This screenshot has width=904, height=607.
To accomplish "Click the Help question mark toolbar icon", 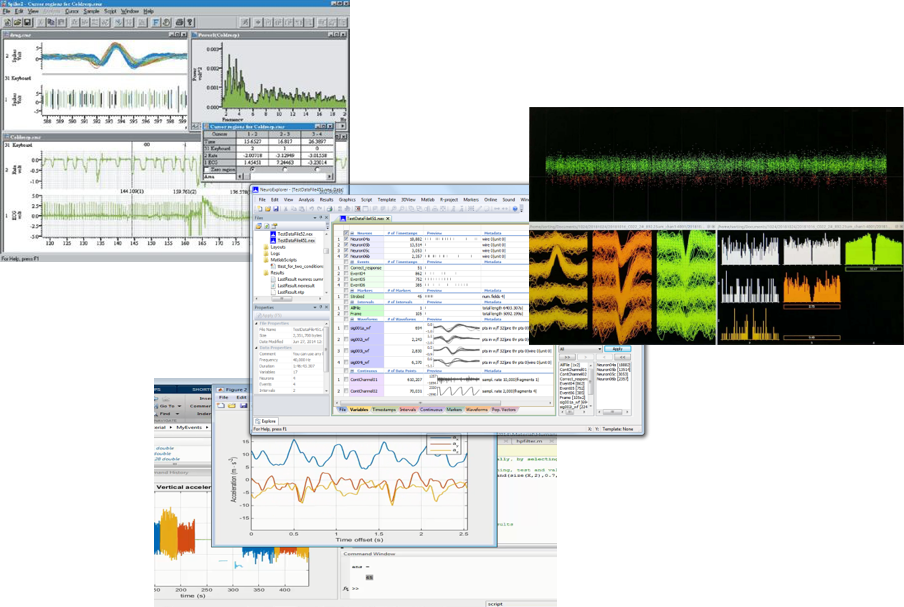I will [x=190, y=22].
